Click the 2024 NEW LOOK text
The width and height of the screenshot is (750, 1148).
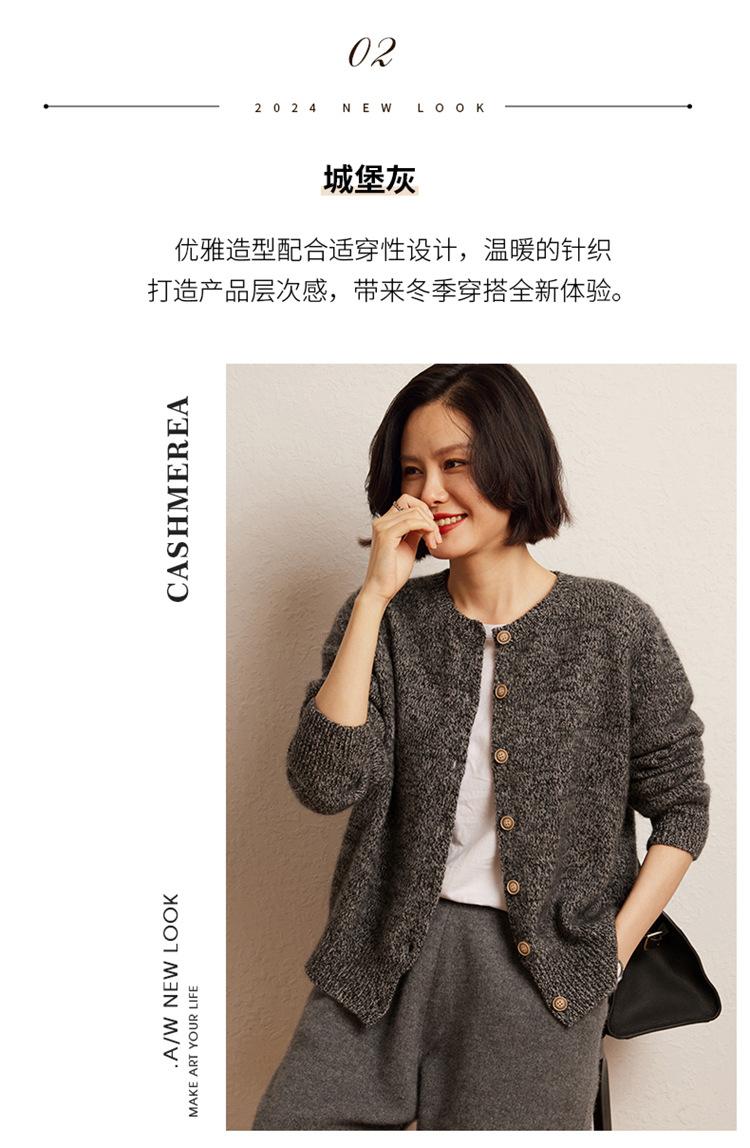(371, 108)
